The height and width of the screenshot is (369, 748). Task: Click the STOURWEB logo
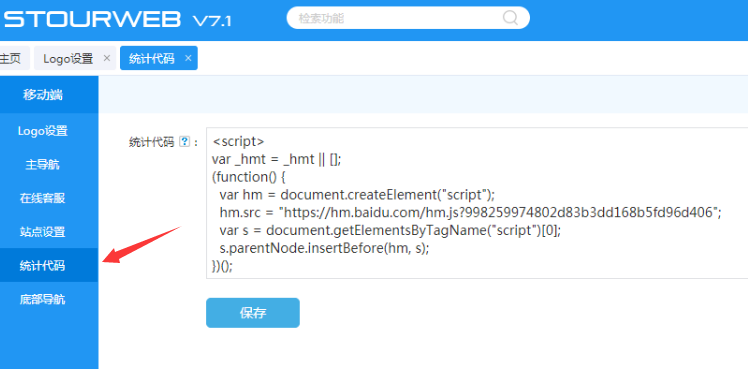pos(93,19)
